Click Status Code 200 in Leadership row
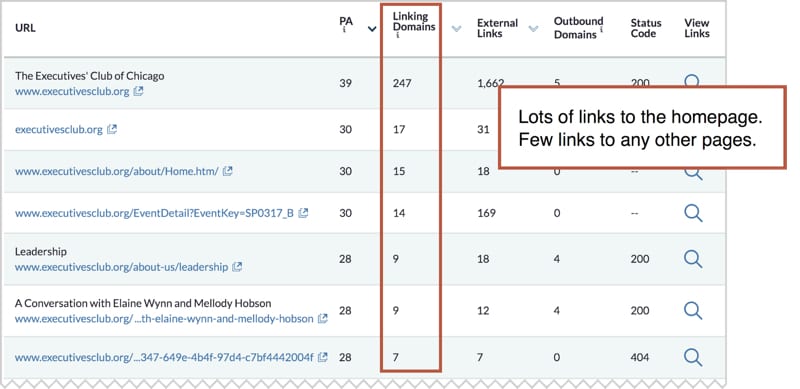800x389 pixels. (x=640, y=259)
